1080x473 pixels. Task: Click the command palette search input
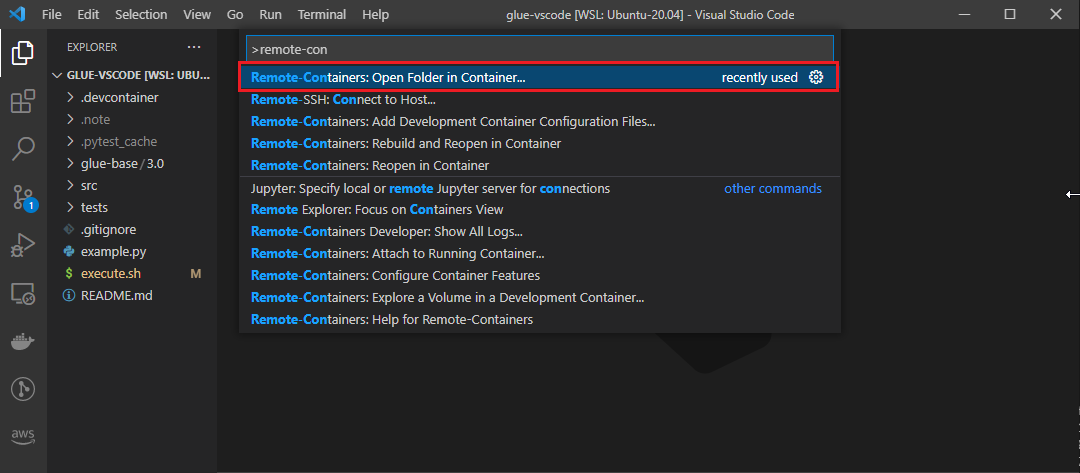[x=540, y=49]
